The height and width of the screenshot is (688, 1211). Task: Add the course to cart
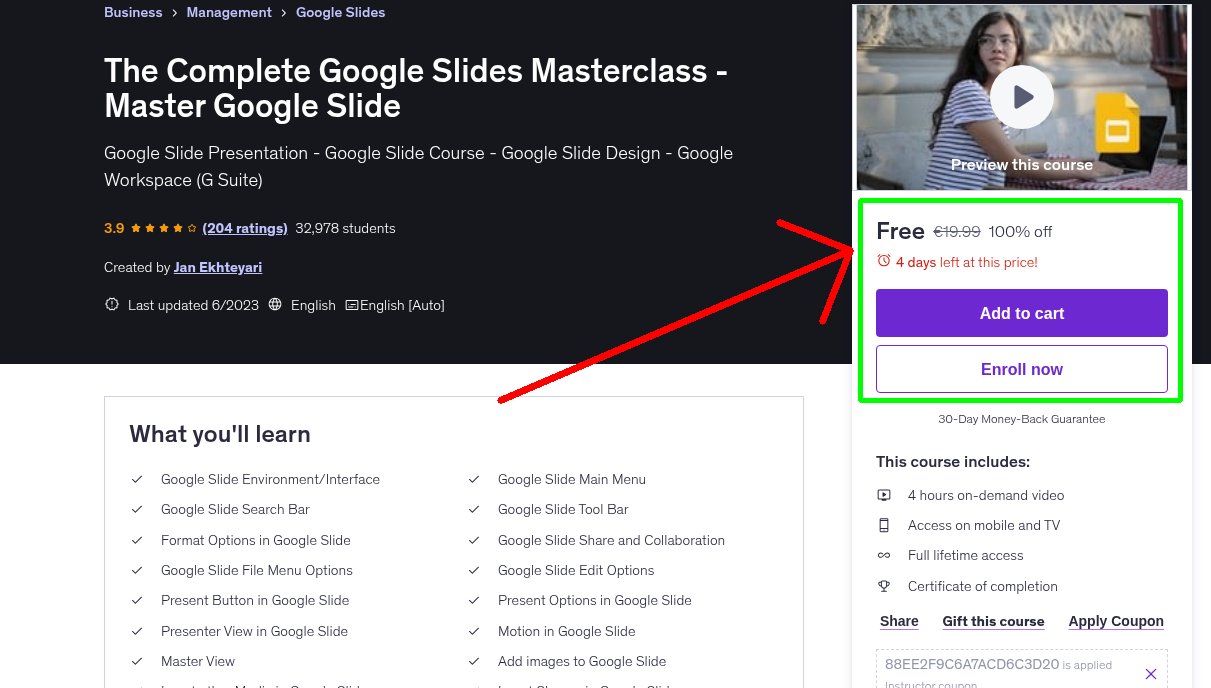pos(1021,313)
